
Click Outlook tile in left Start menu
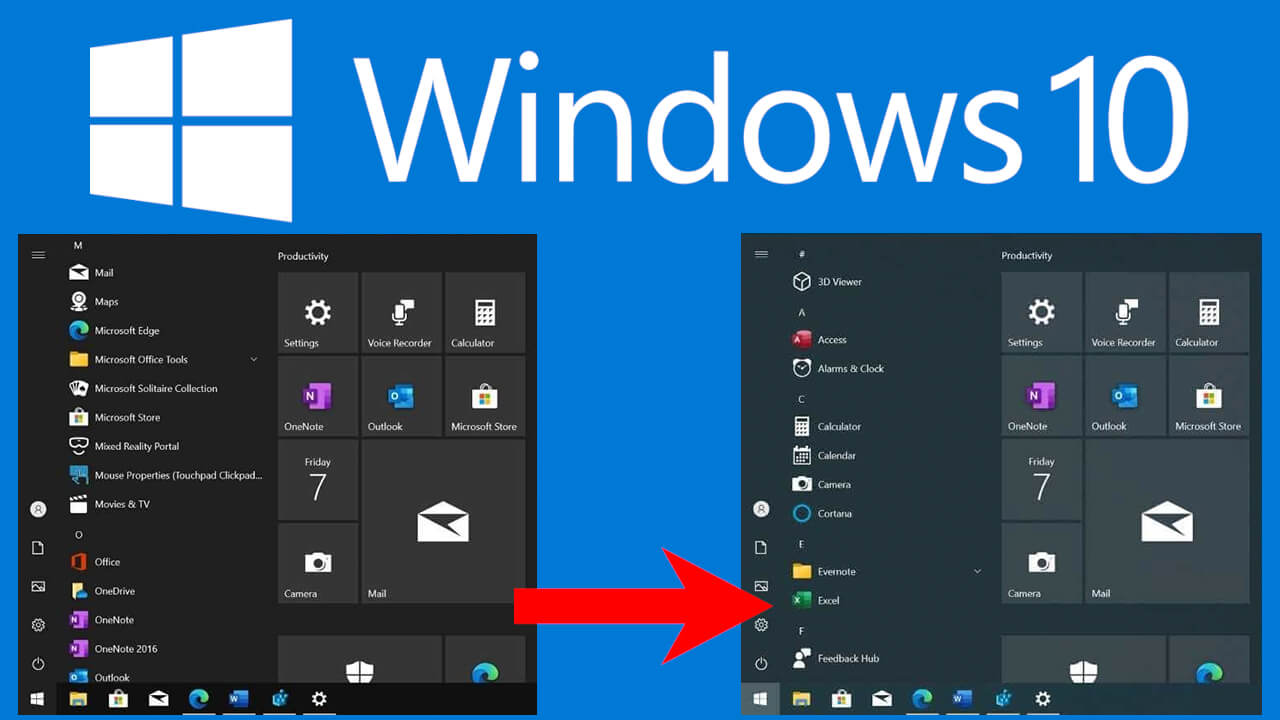pos(401,397)
